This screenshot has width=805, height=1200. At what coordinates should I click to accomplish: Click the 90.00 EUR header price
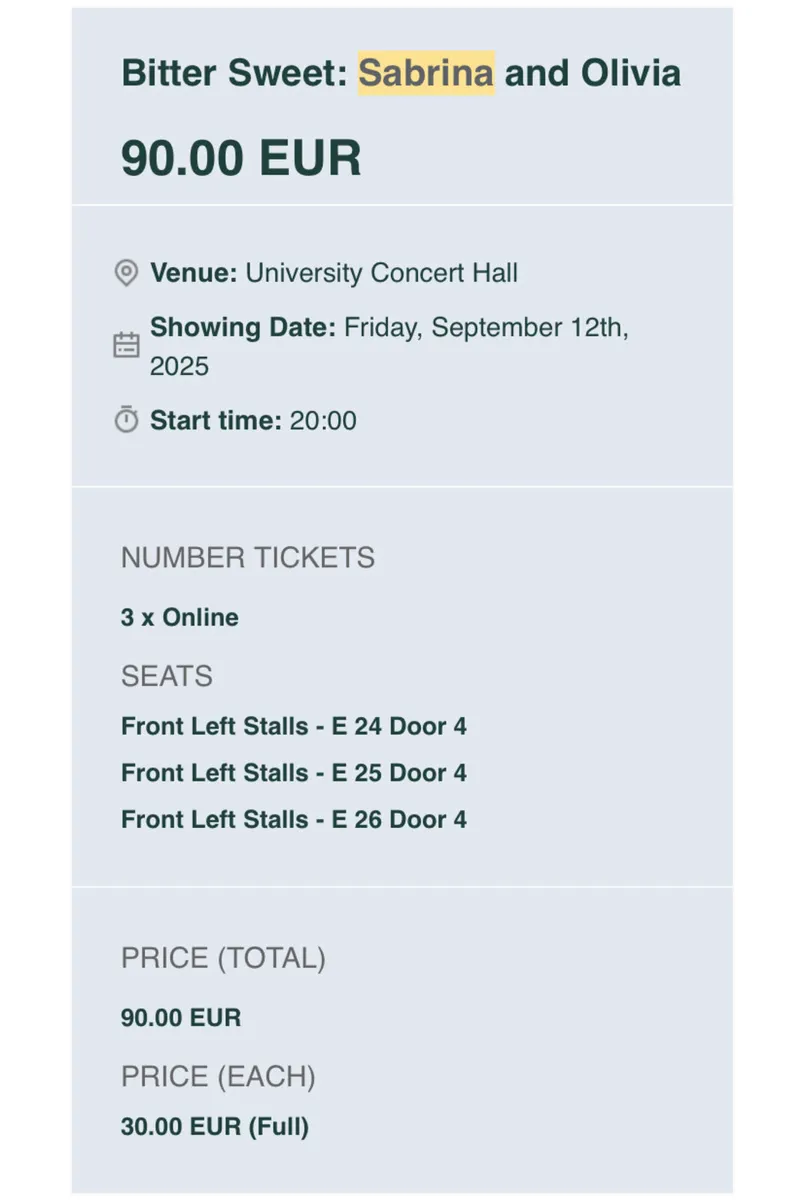241,158
